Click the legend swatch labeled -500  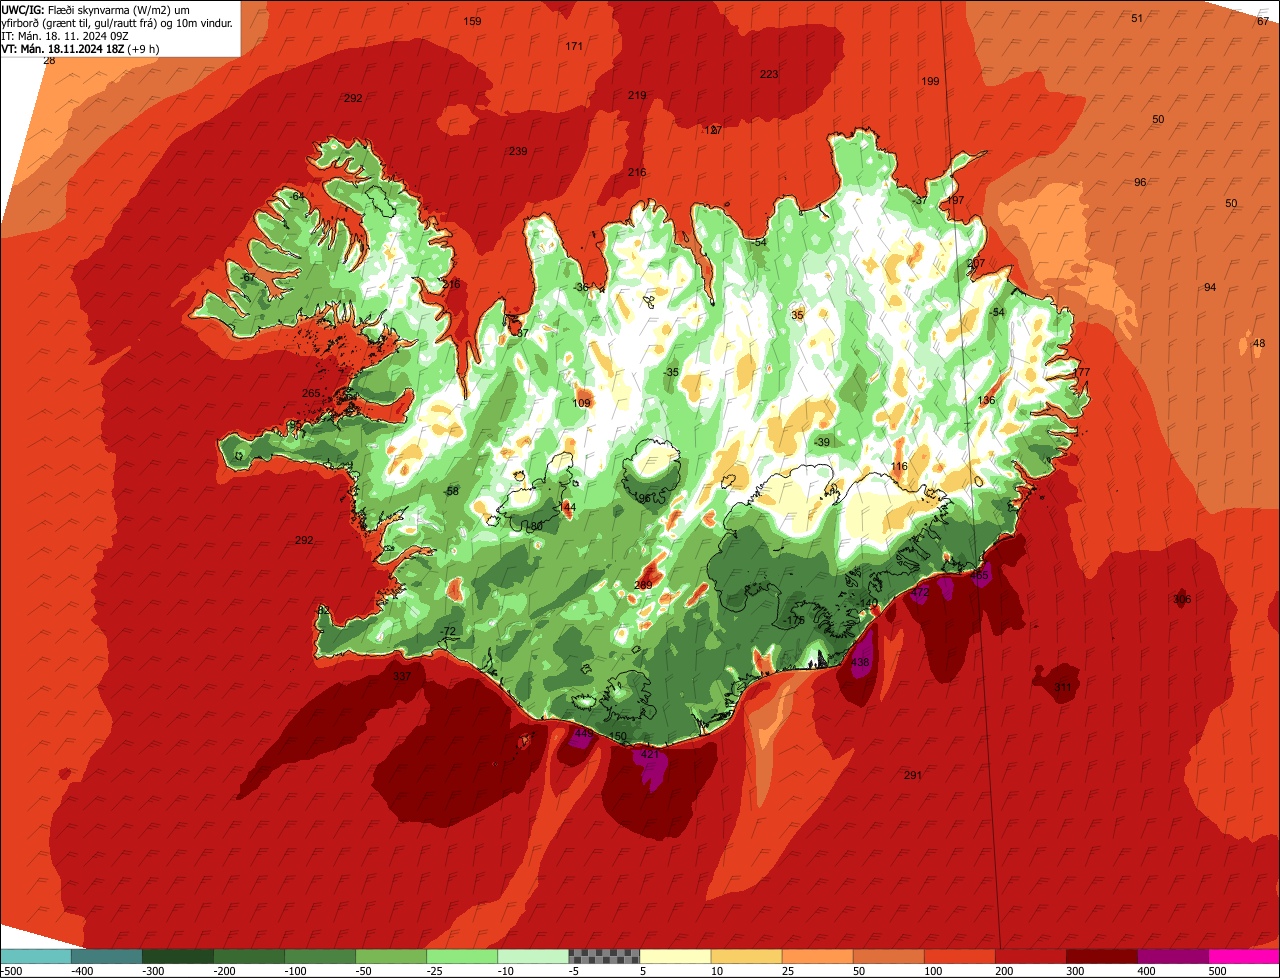[x=36, y=956]
